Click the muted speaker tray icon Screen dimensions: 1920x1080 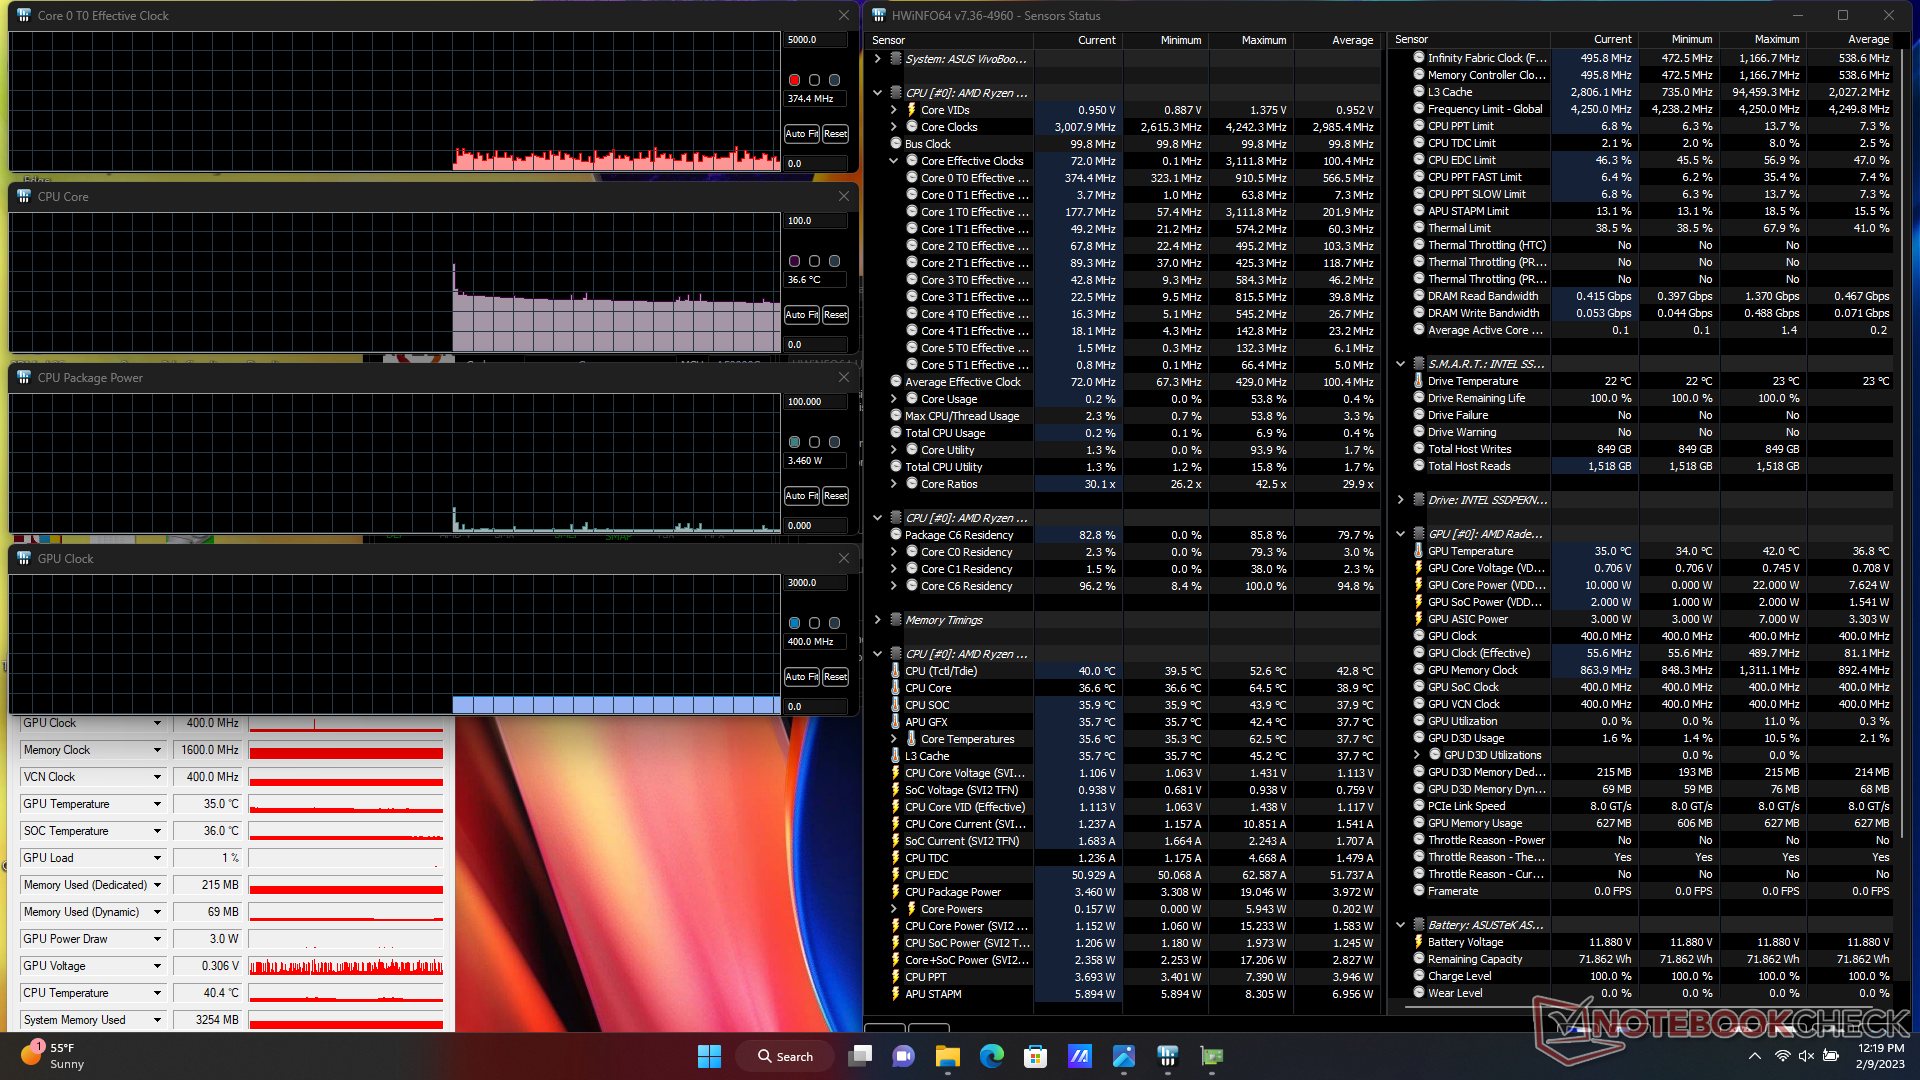[1806, 1056]
